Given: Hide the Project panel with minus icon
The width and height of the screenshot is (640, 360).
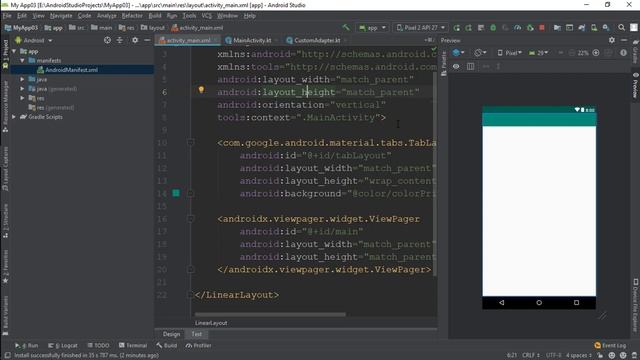Looking at the screenshot, I should 147,40.
